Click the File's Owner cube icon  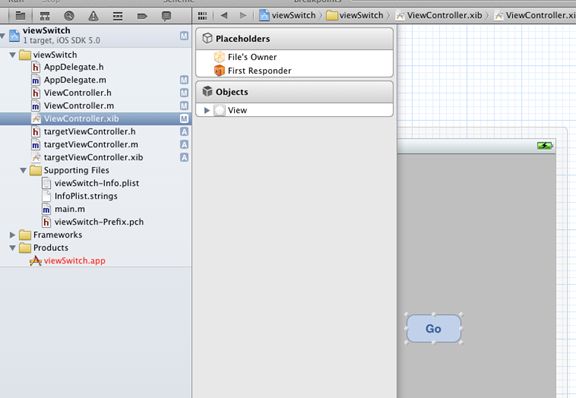[x=219, y=57]
